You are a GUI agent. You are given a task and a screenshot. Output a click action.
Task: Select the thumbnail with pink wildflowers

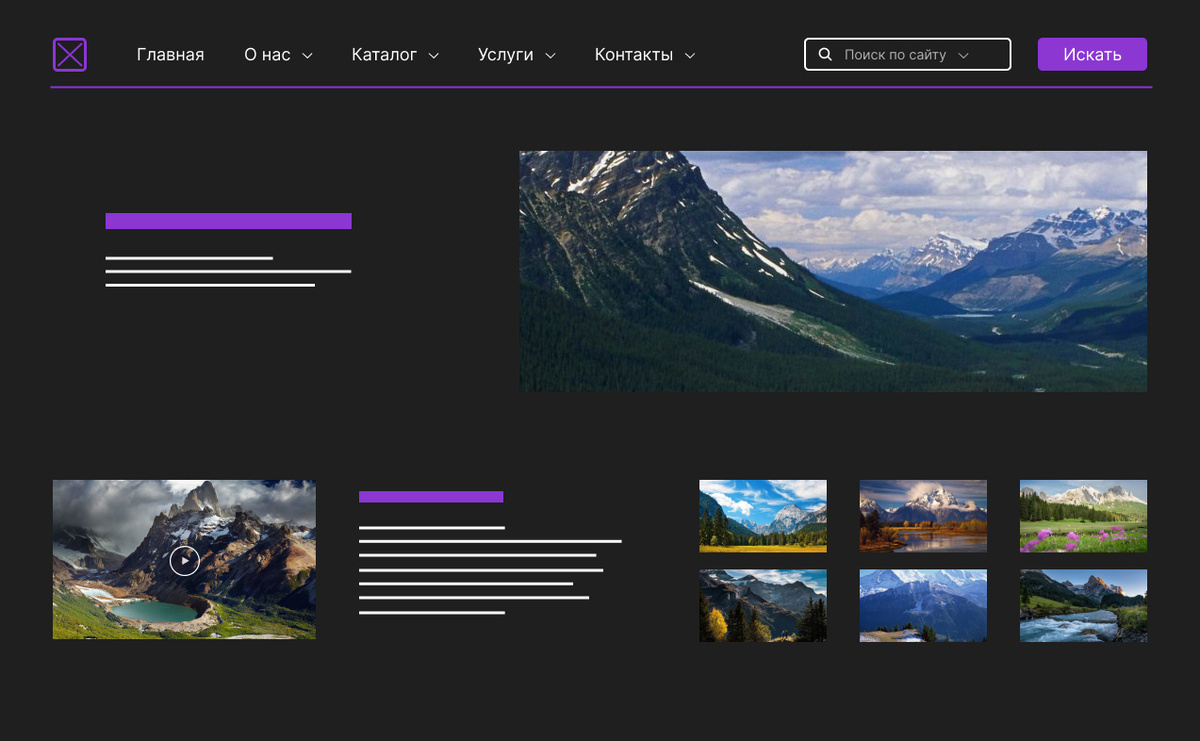[x=1083, y=516]
